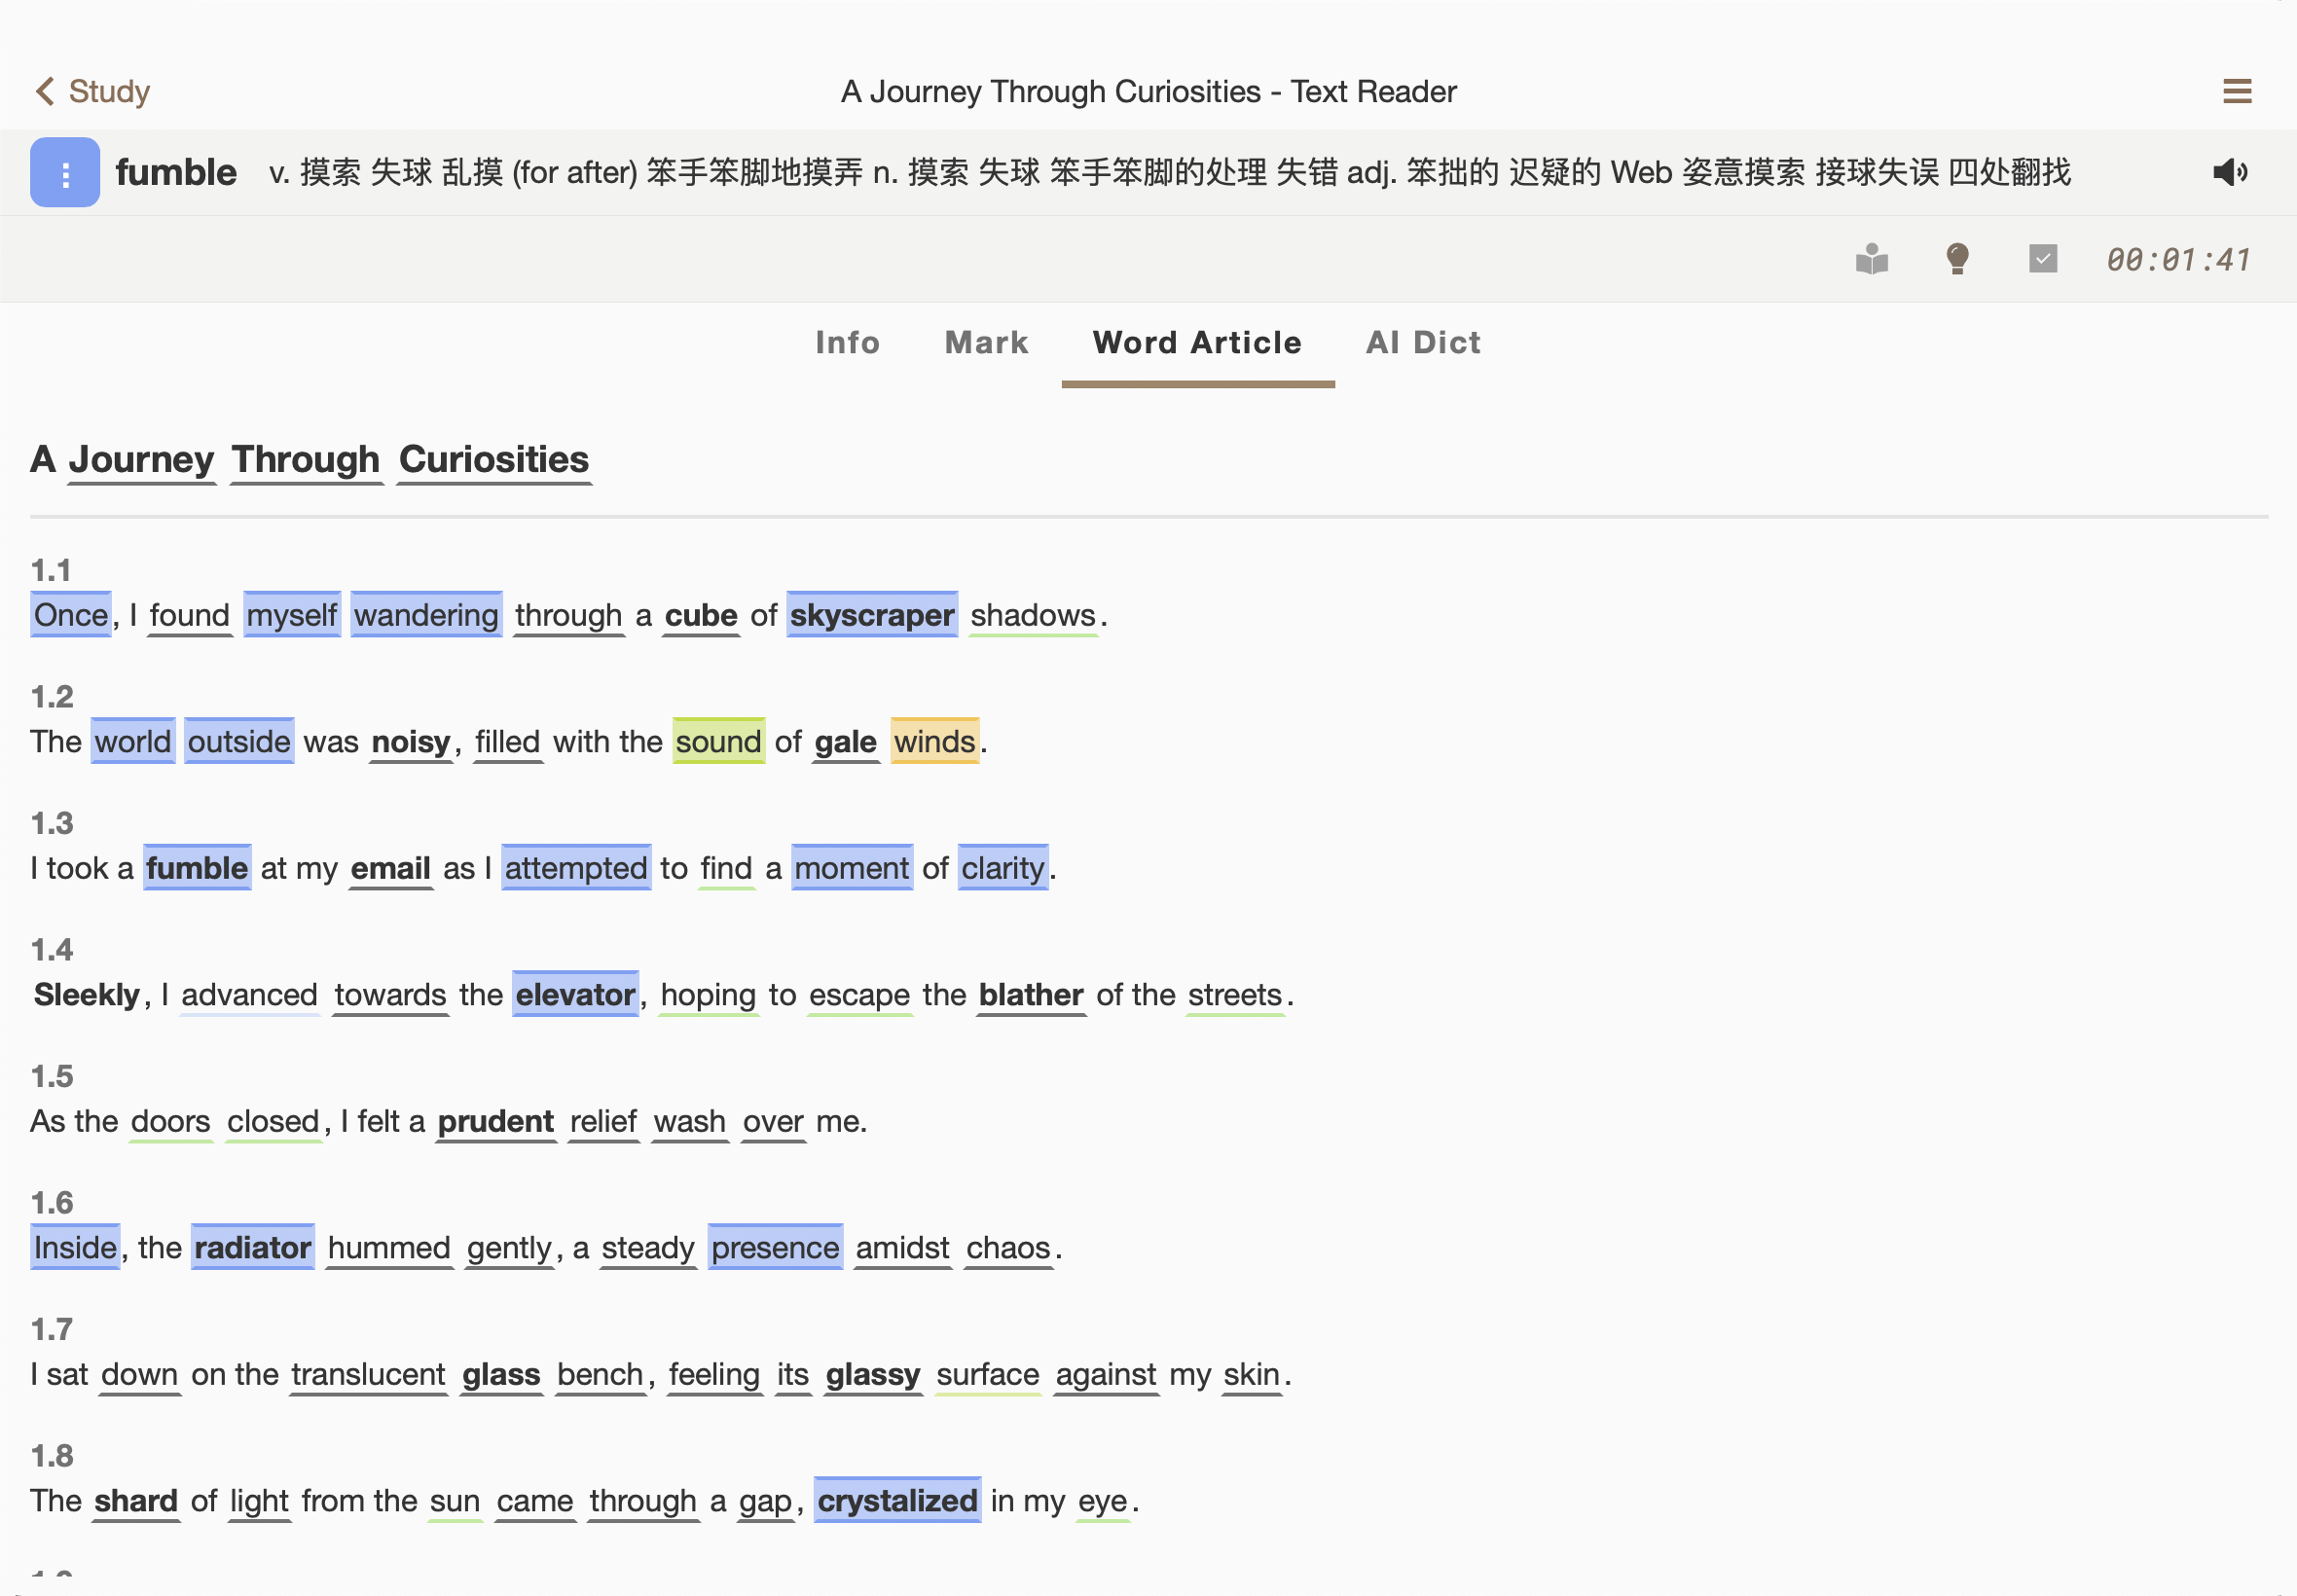Switch to the Info tab

(x=847, y=343)
